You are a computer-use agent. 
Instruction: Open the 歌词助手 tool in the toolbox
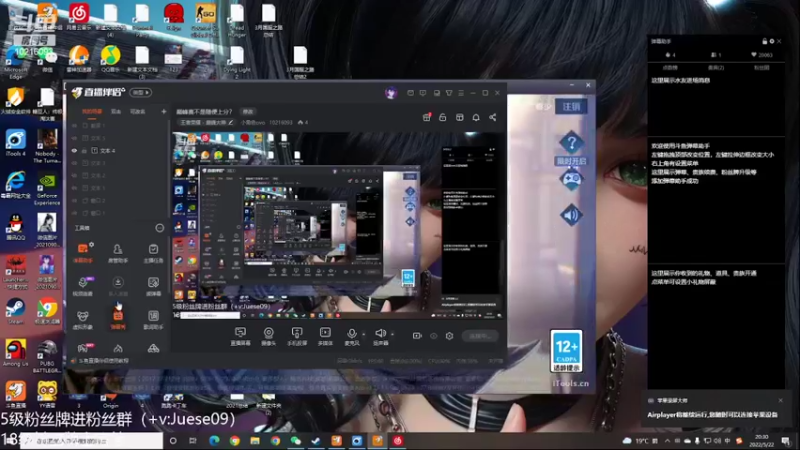point(153,320)
